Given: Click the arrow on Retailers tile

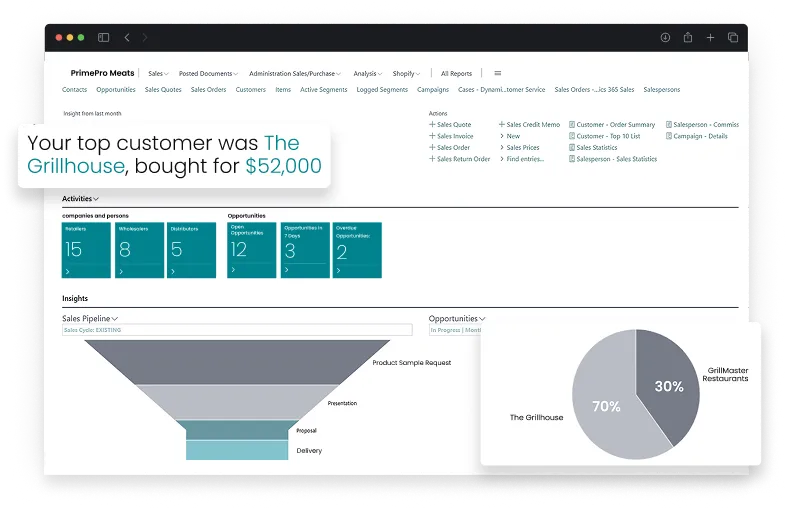Looking at the screenshot, I should (68, 271).
